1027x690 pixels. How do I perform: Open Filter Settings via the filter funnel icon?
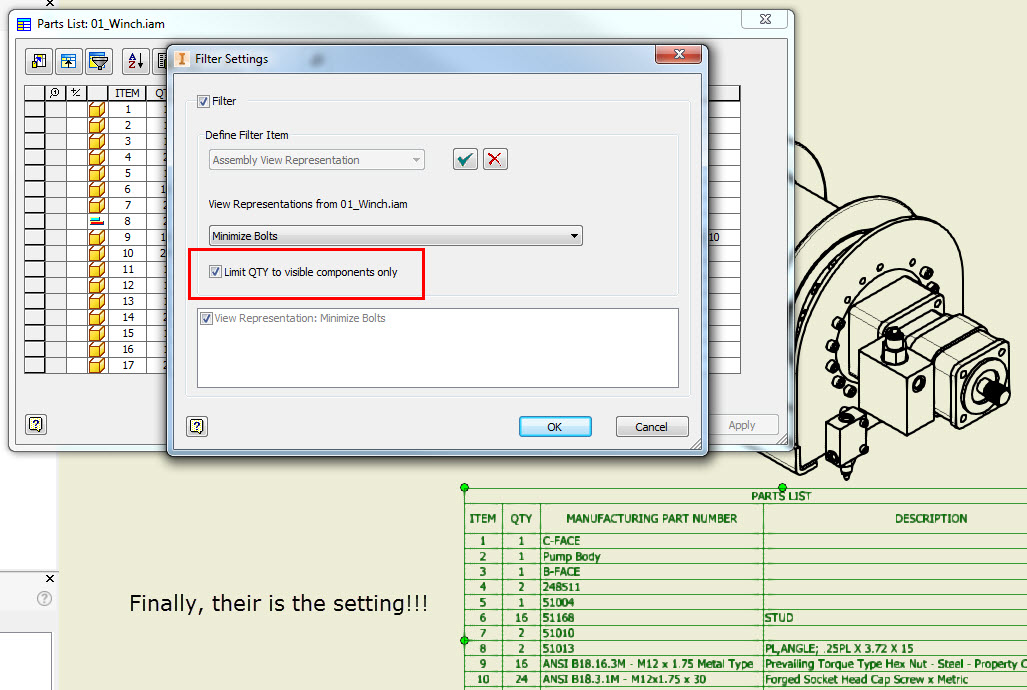[x=98, y=62]
